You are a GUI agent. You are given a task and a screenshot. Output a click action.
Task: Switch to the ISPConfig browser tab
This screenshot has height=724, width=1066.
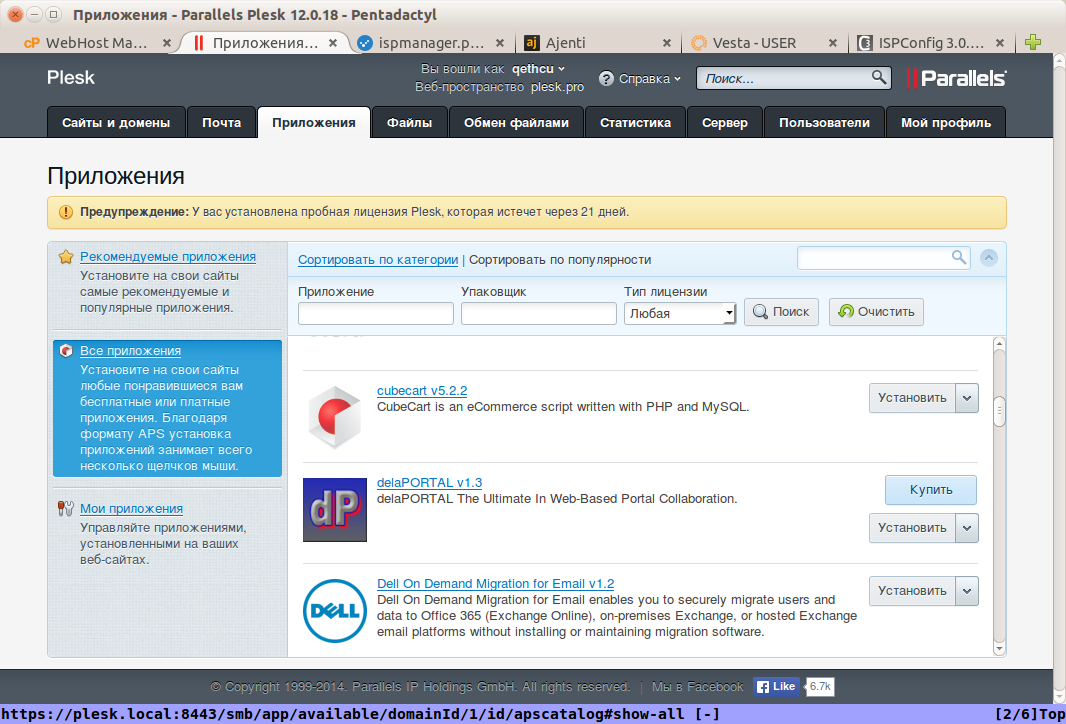(931, 43)
